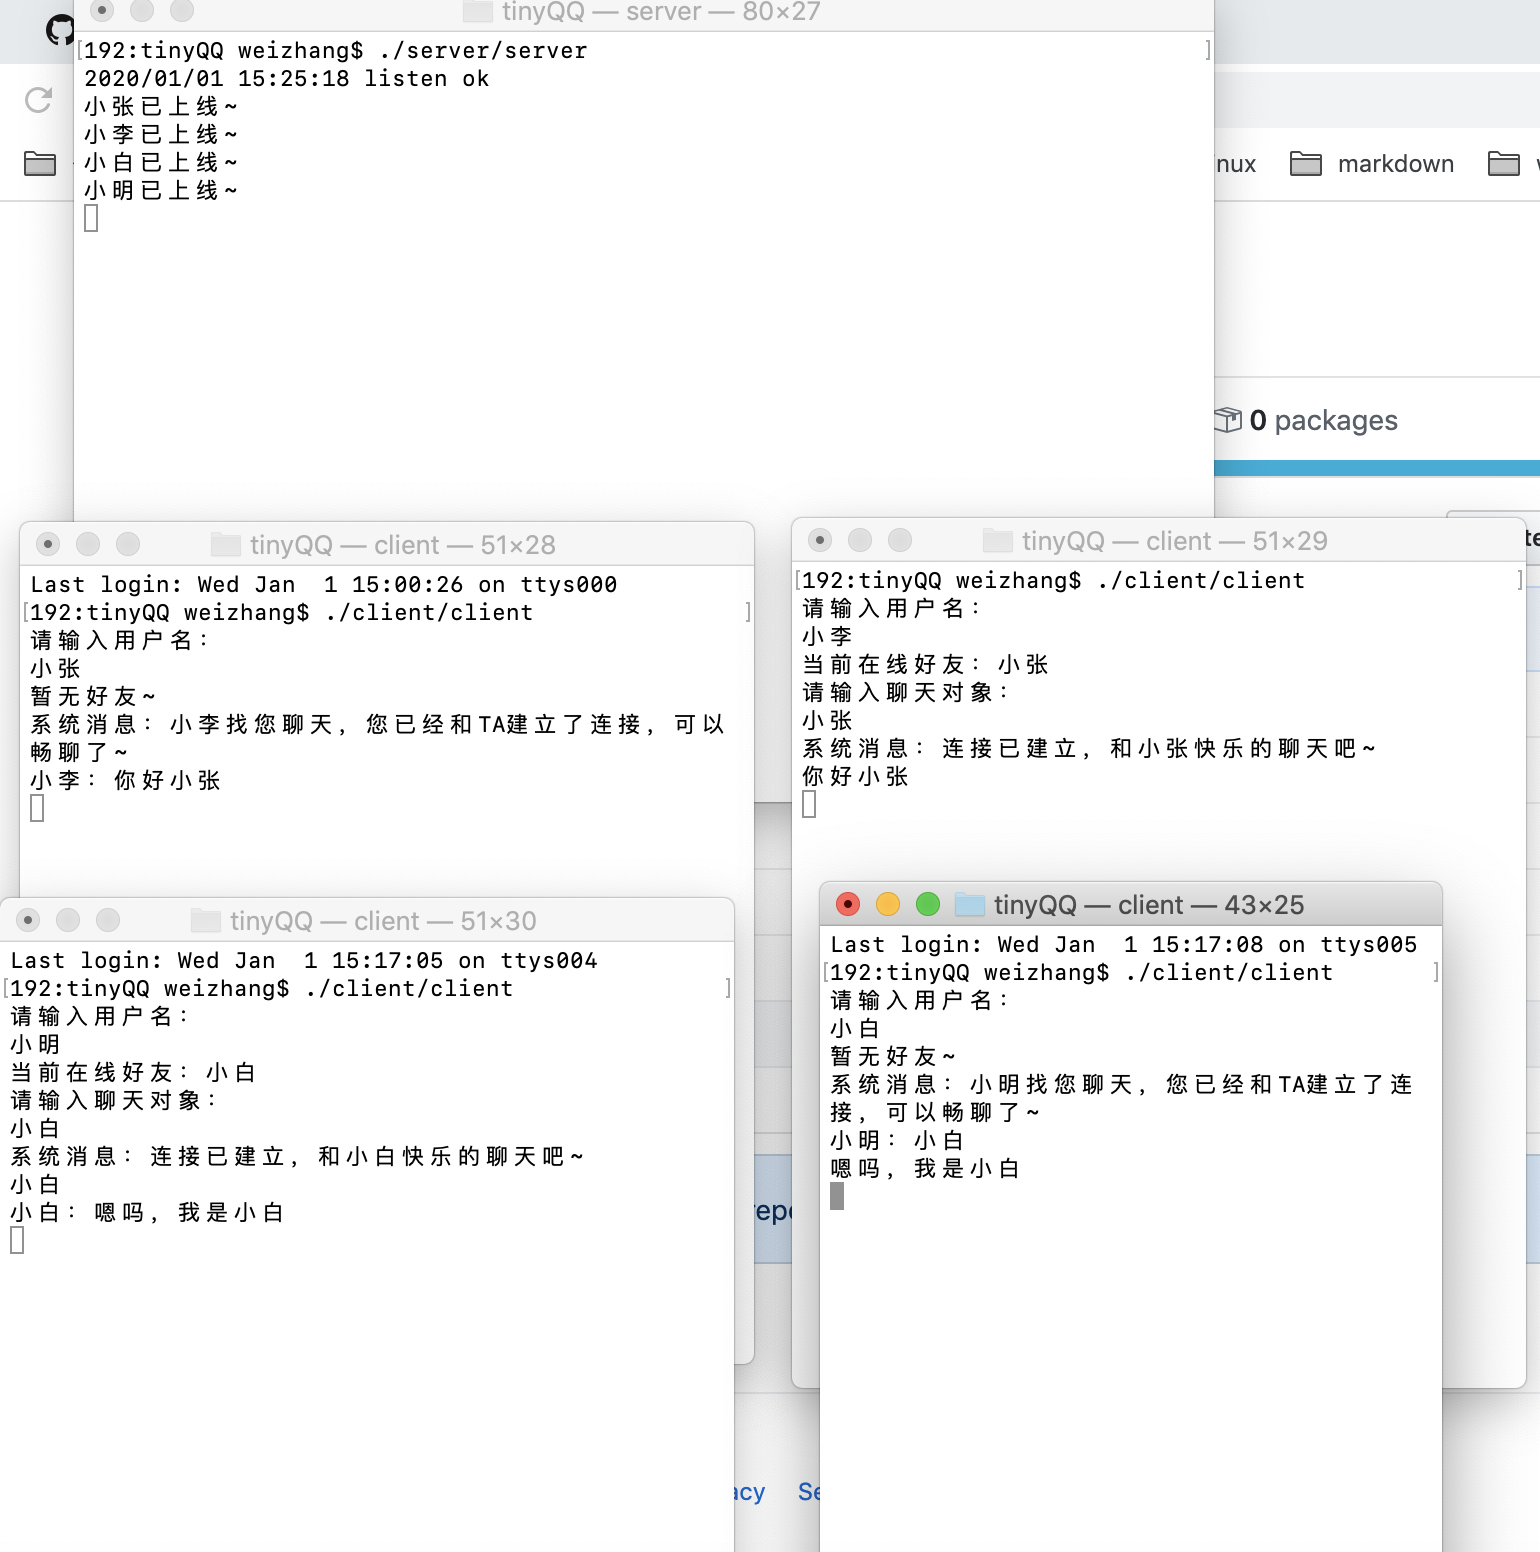Click '小明已上线~' line in server window

(x=161, y=191)
